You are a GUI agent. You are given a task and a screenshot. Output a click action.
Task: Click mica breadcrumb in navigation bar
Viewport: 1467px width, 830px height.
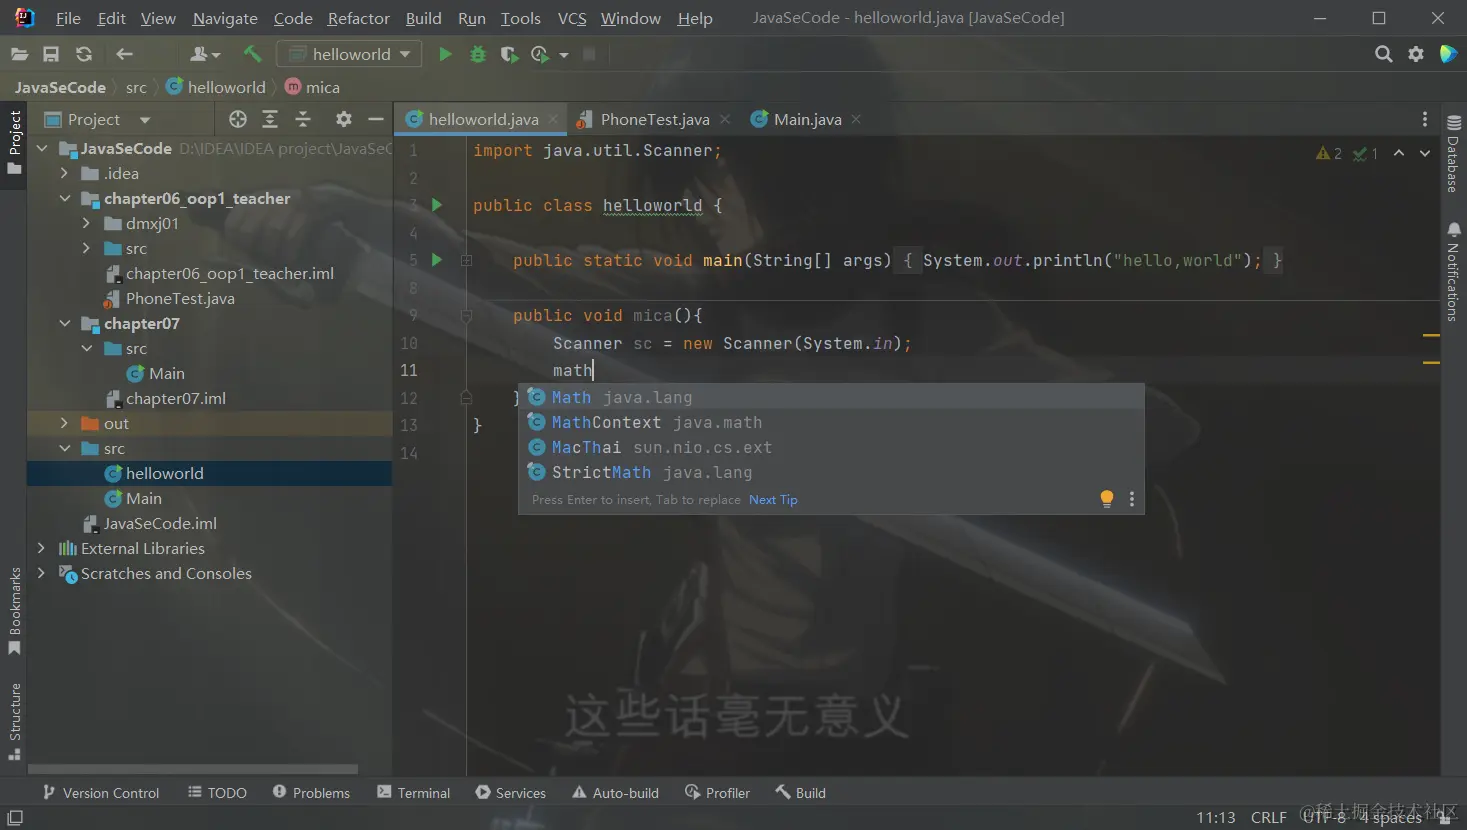click(x=312, y=87)
